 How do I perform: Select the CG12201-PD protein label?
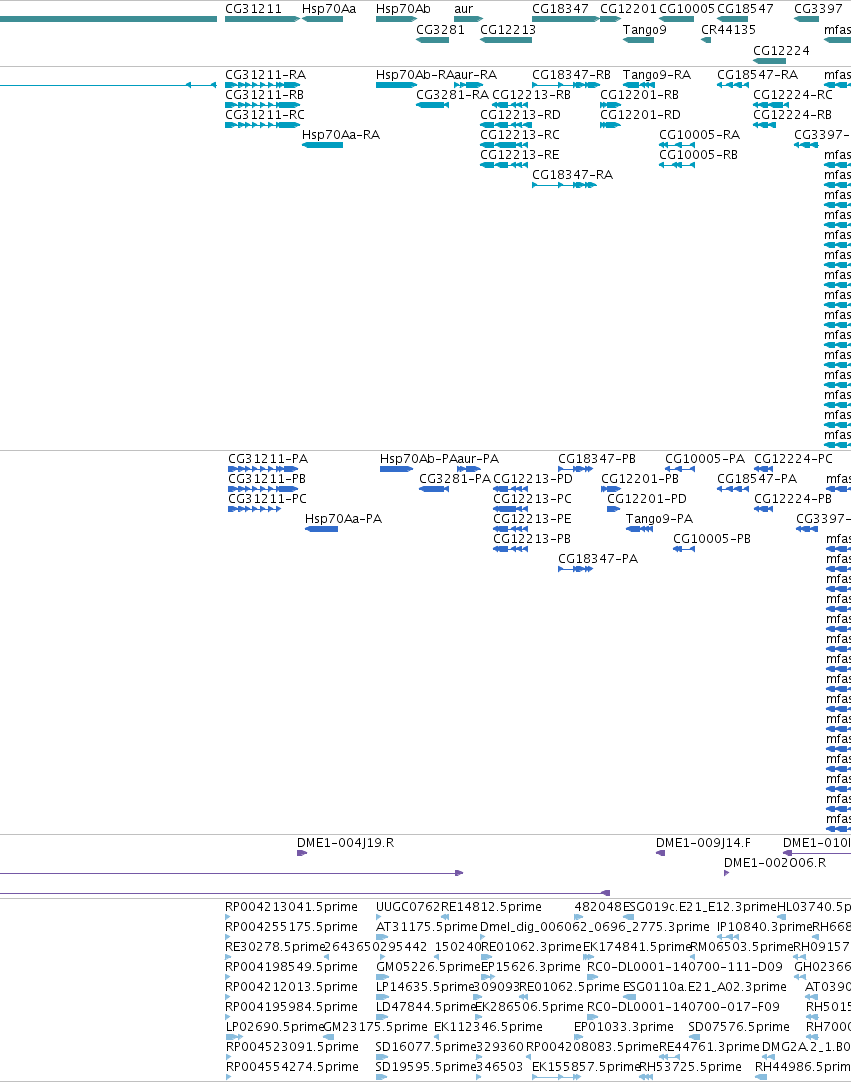pos(647,499)
